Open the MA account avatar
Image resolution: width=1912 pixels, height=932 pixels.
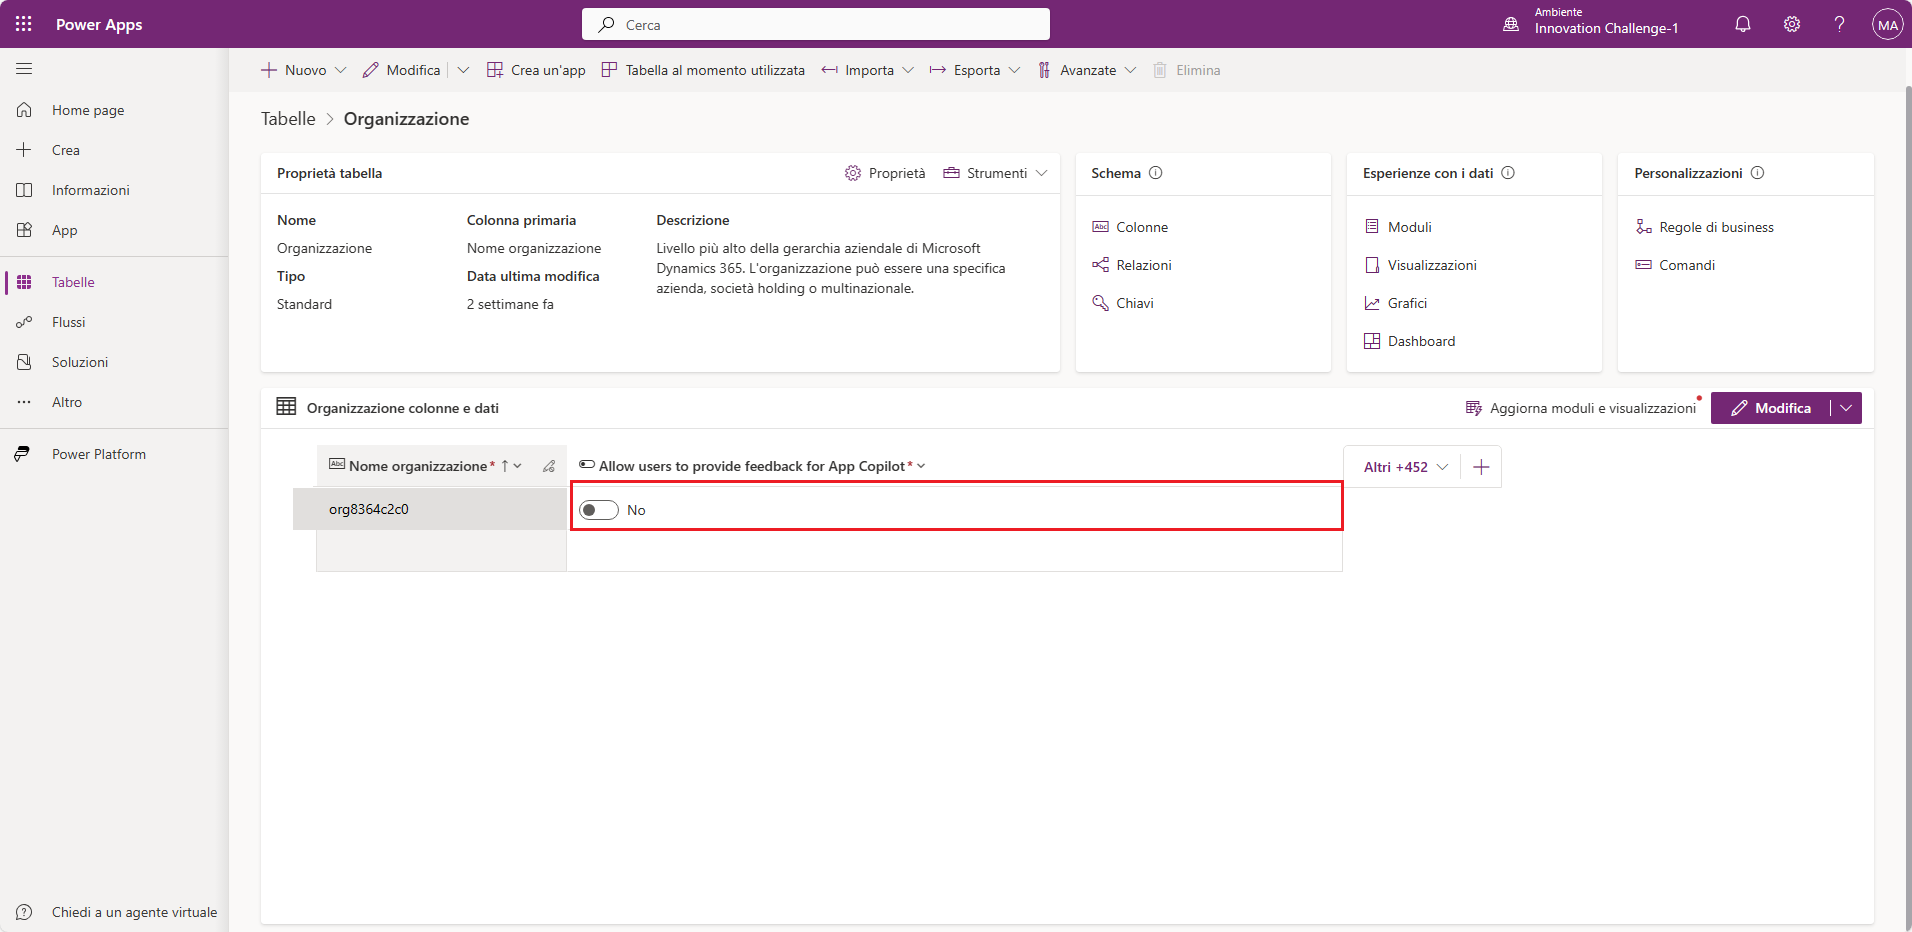pos(1887,25)
